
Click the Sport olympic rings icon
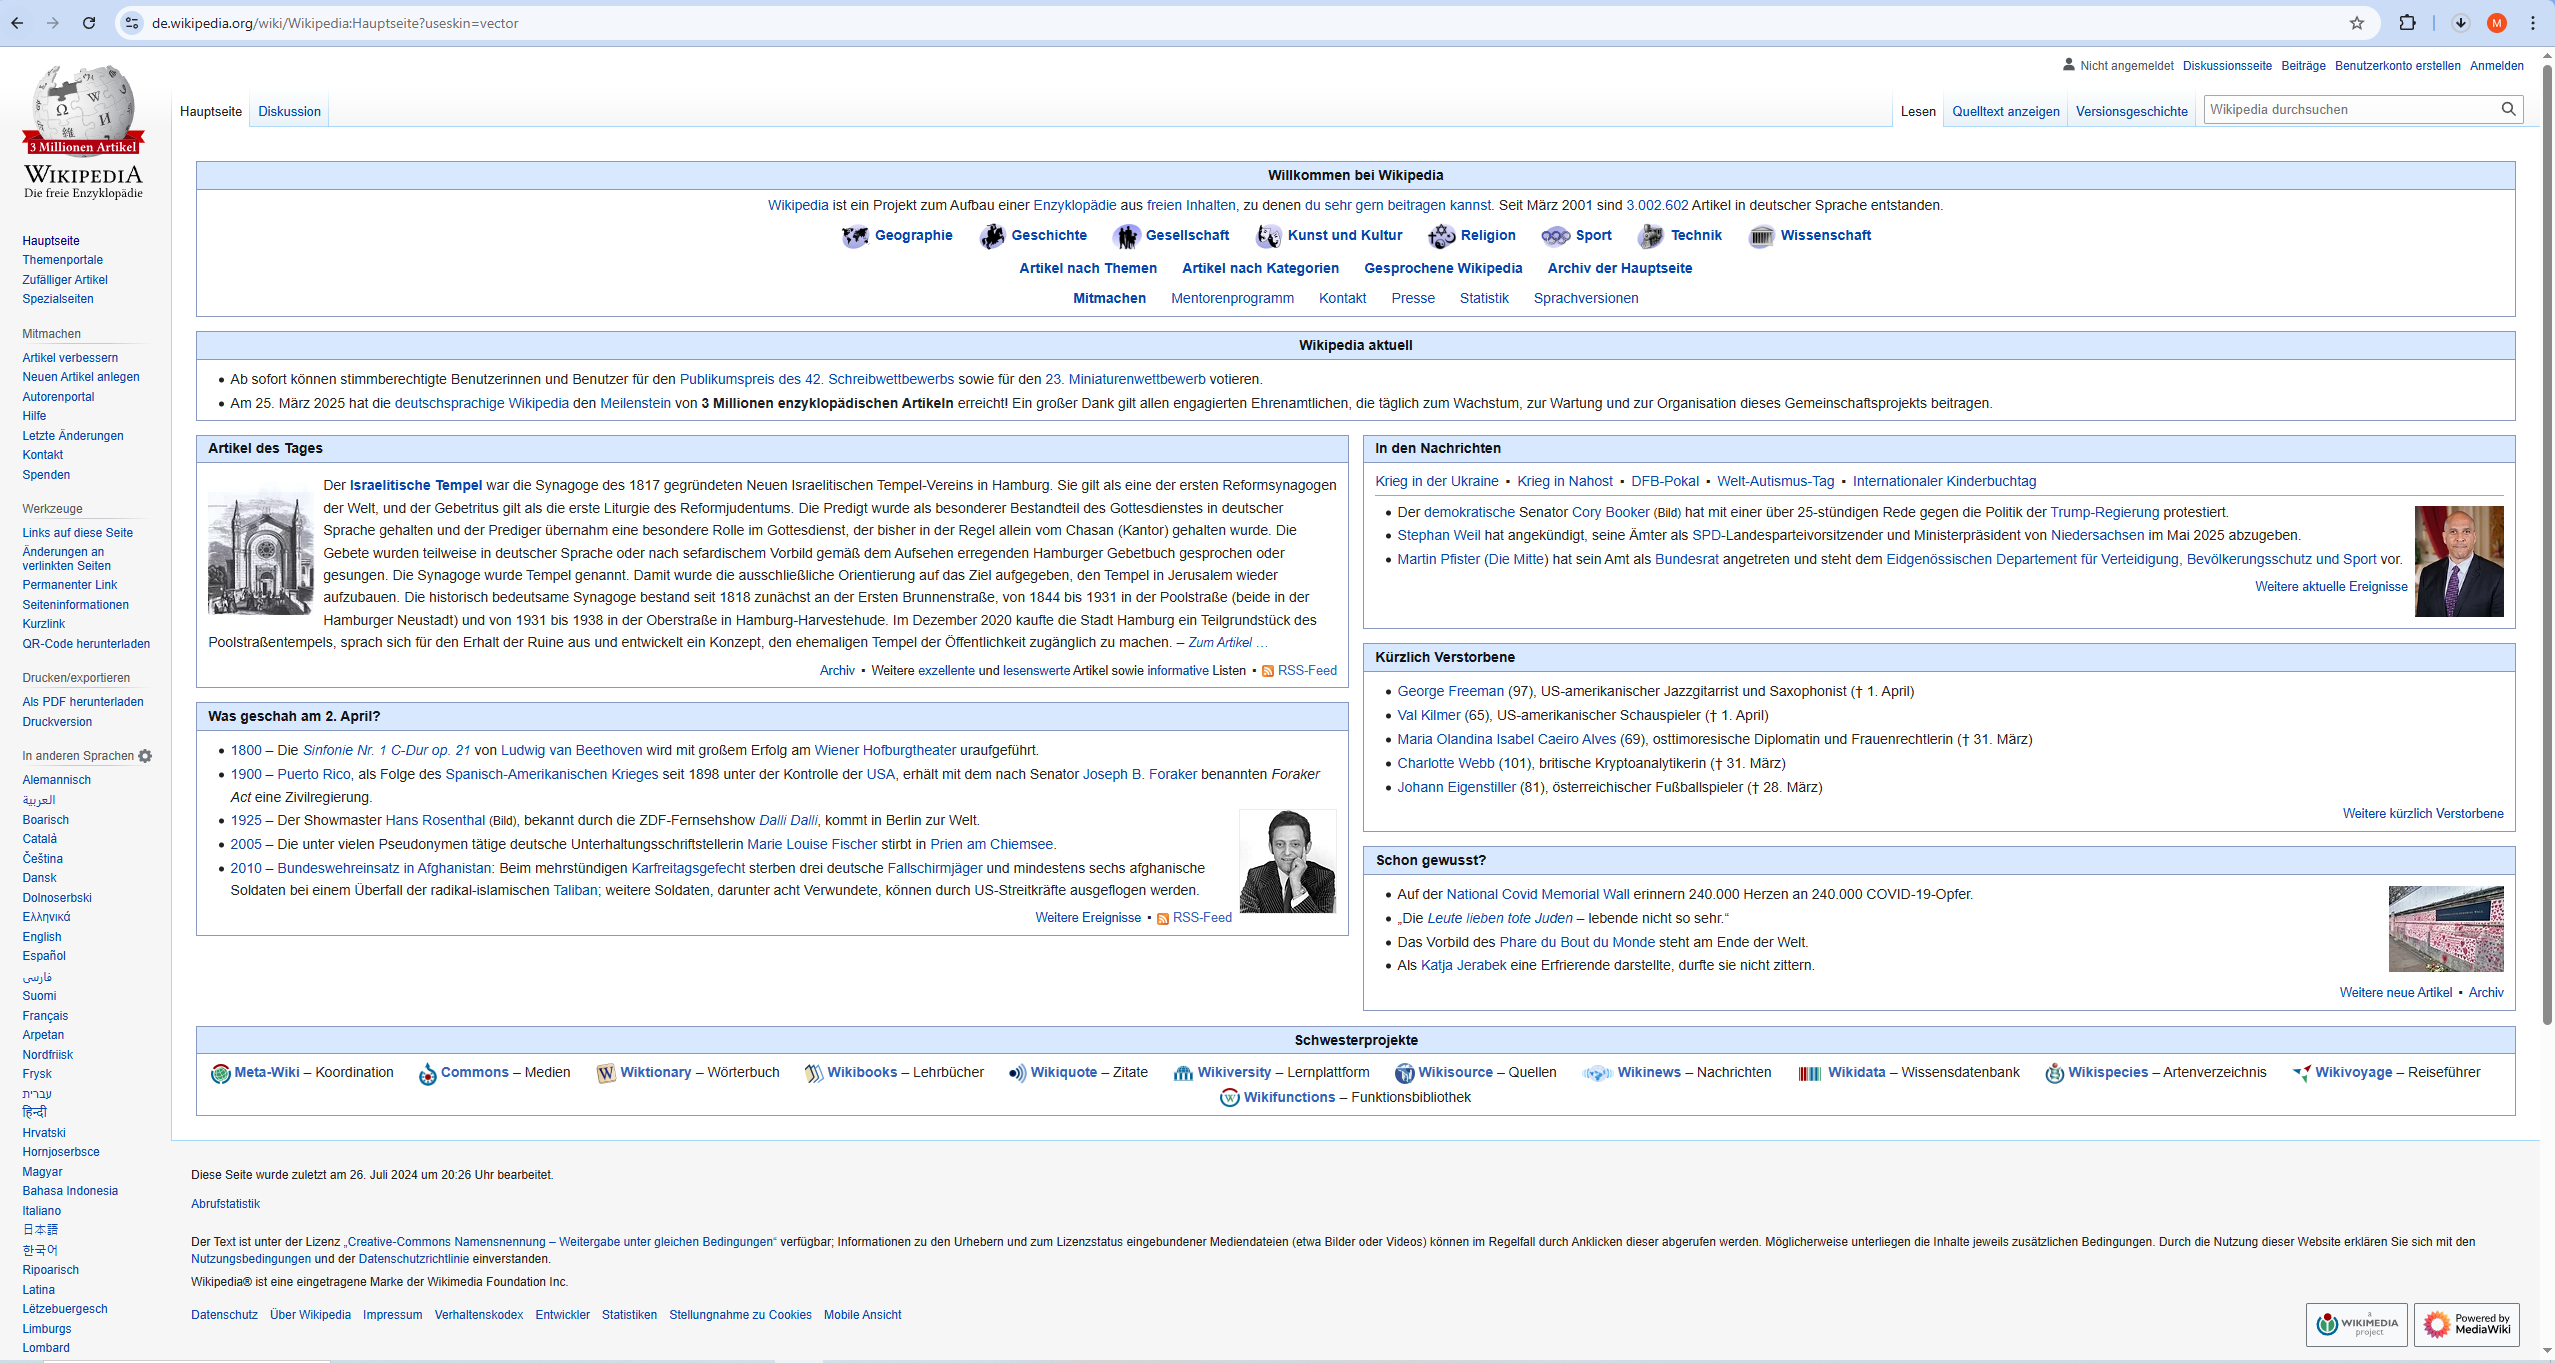[1555, 236]
